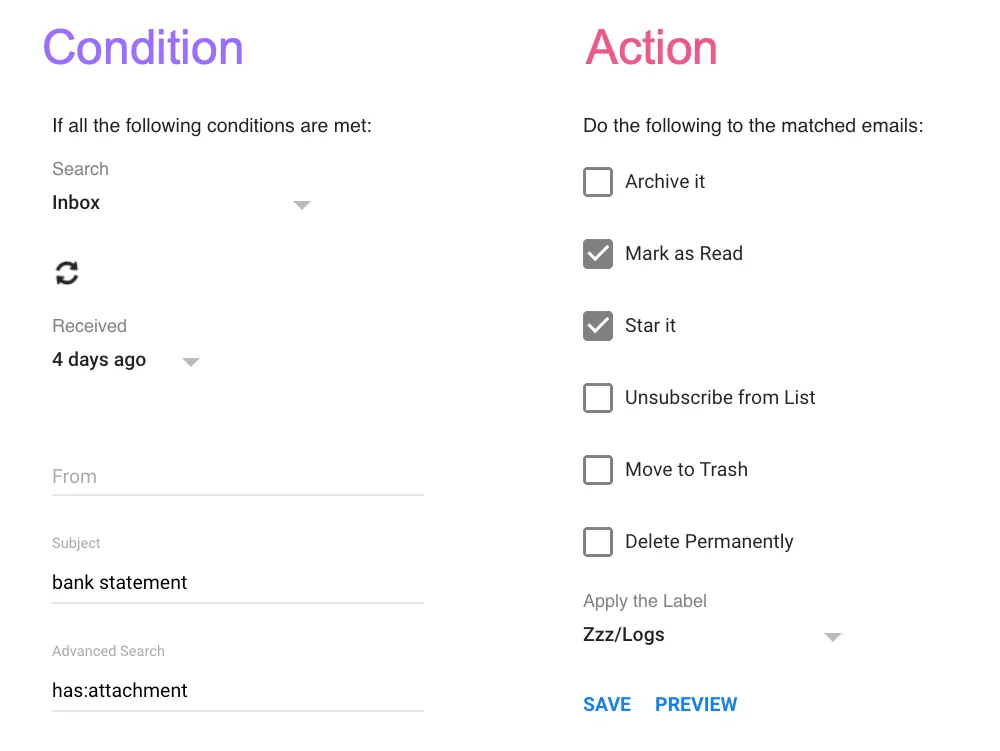Screen dimensions: 1000x751
Task: Uncheck Mark as Read
Action: click(597, 253)
